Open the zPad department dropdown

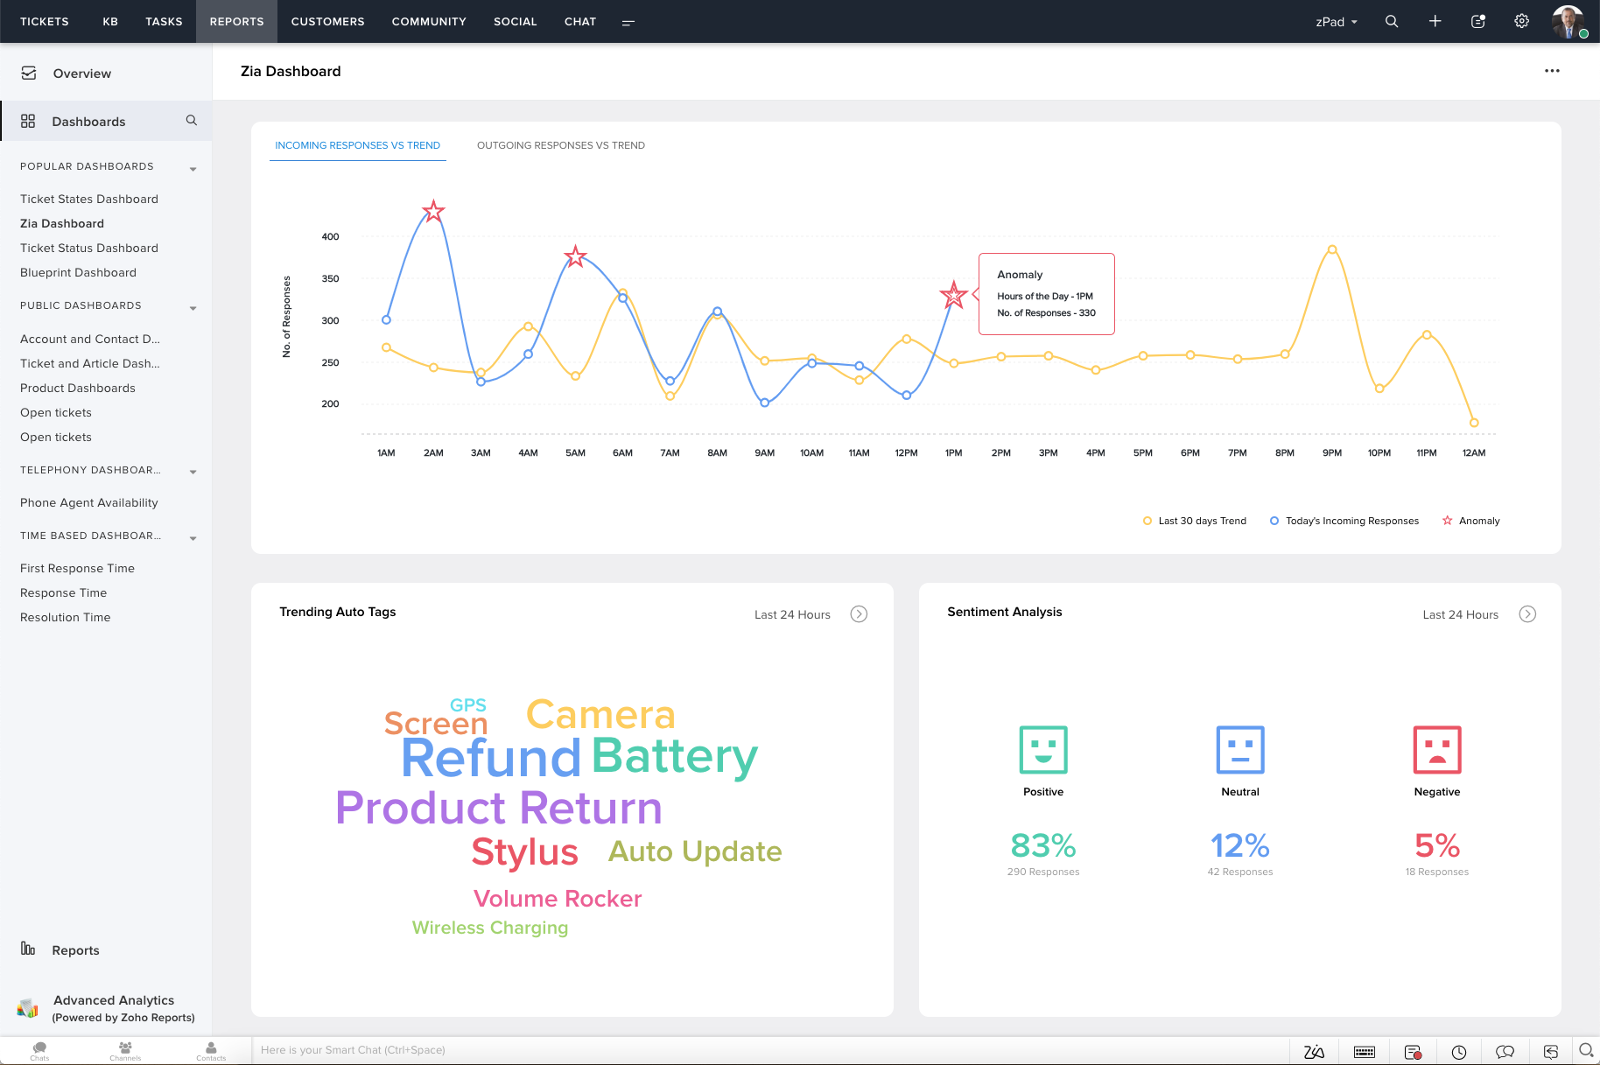[x=1336, y=21]
